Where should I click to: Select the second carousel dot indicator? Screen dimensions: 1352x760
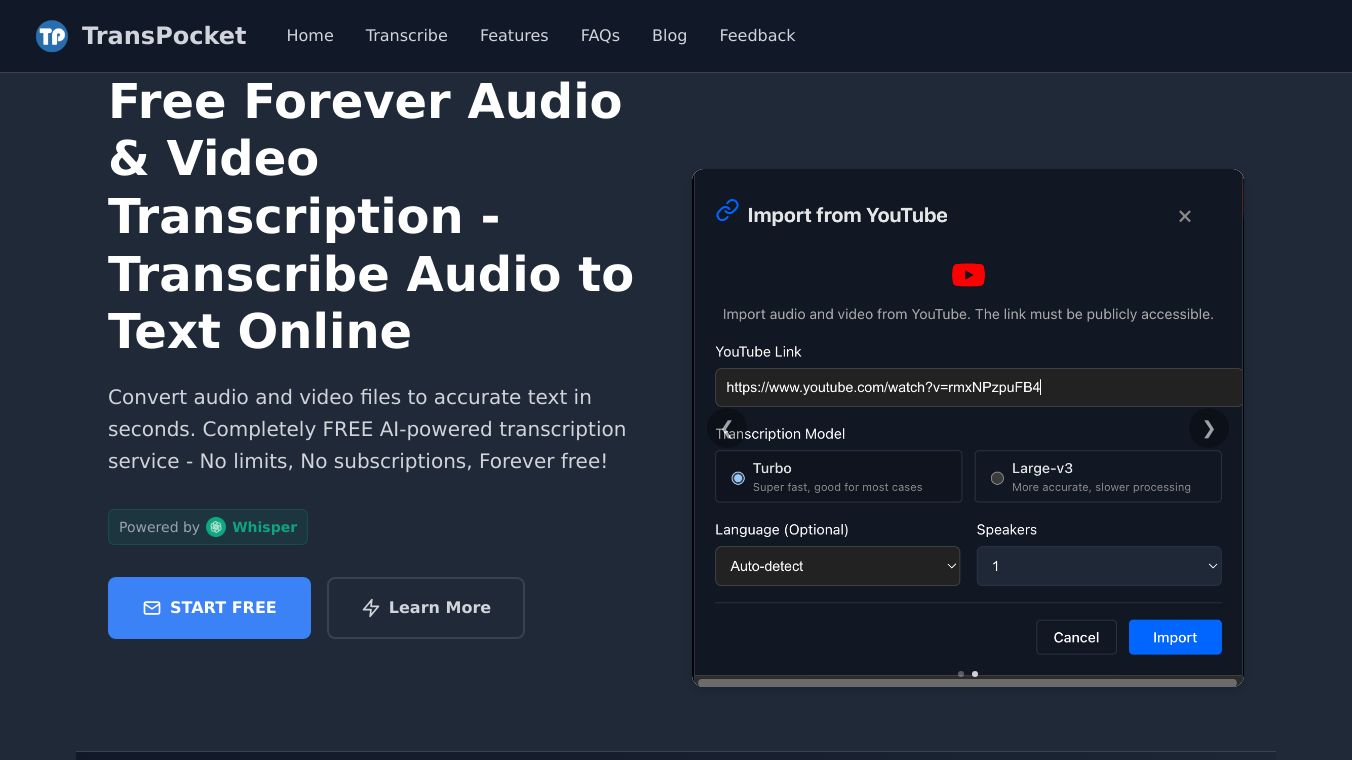975,674
